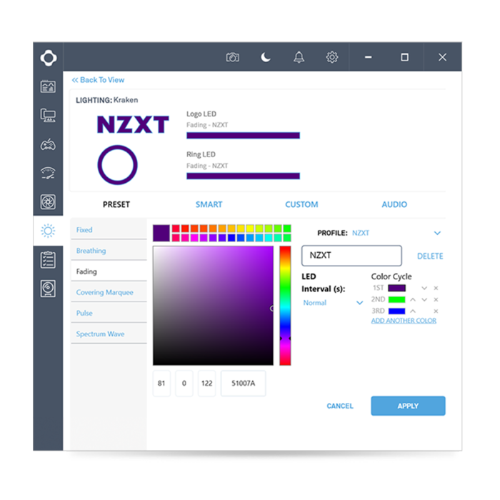This screenshot has height=500, width=500.
Task: Select the Fixed lighting mode
Action: pyautogui.click(x=109, y=230)
